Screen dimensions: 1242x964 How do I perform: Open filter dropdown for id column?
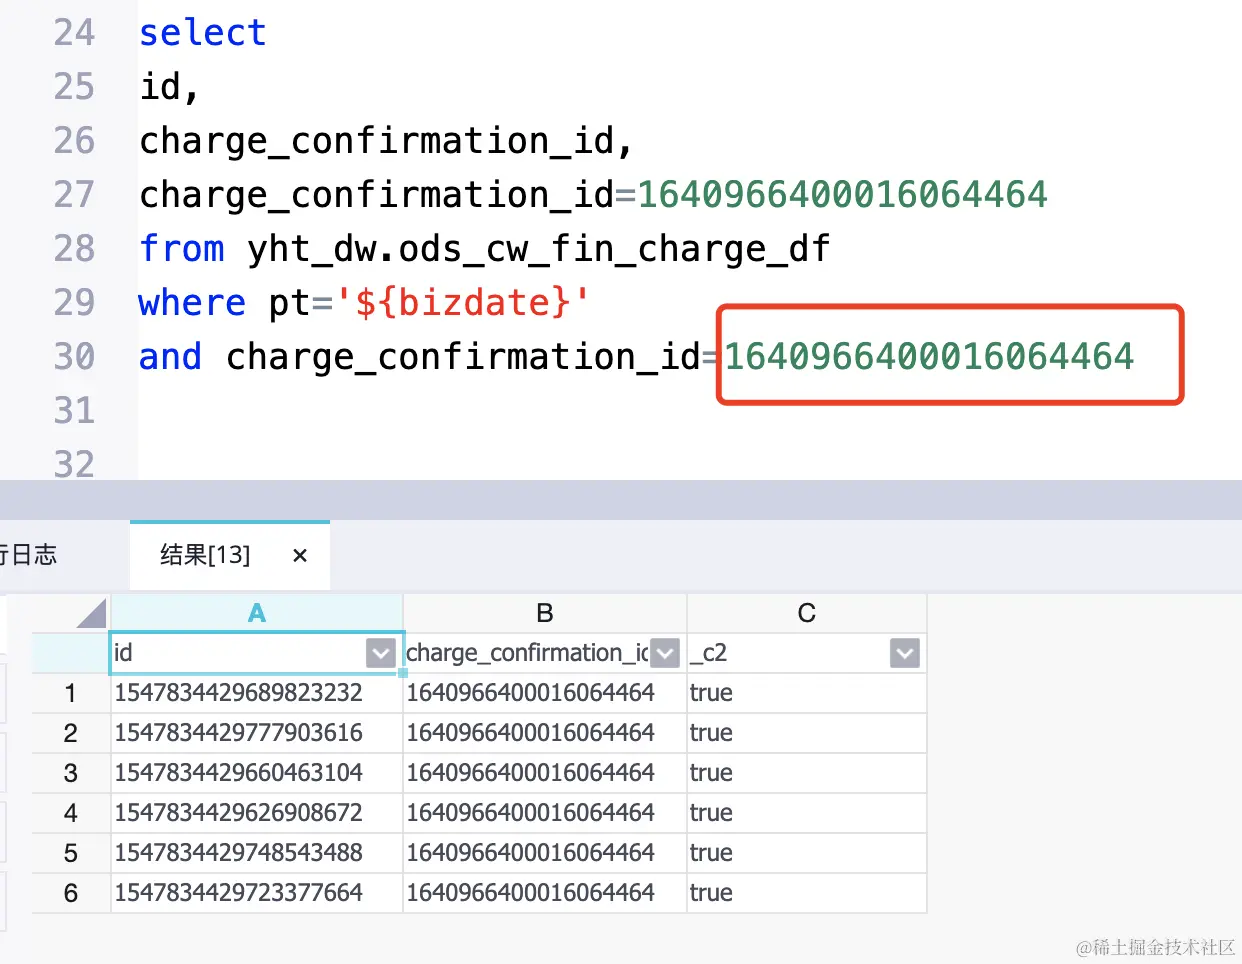click(380, 653)
